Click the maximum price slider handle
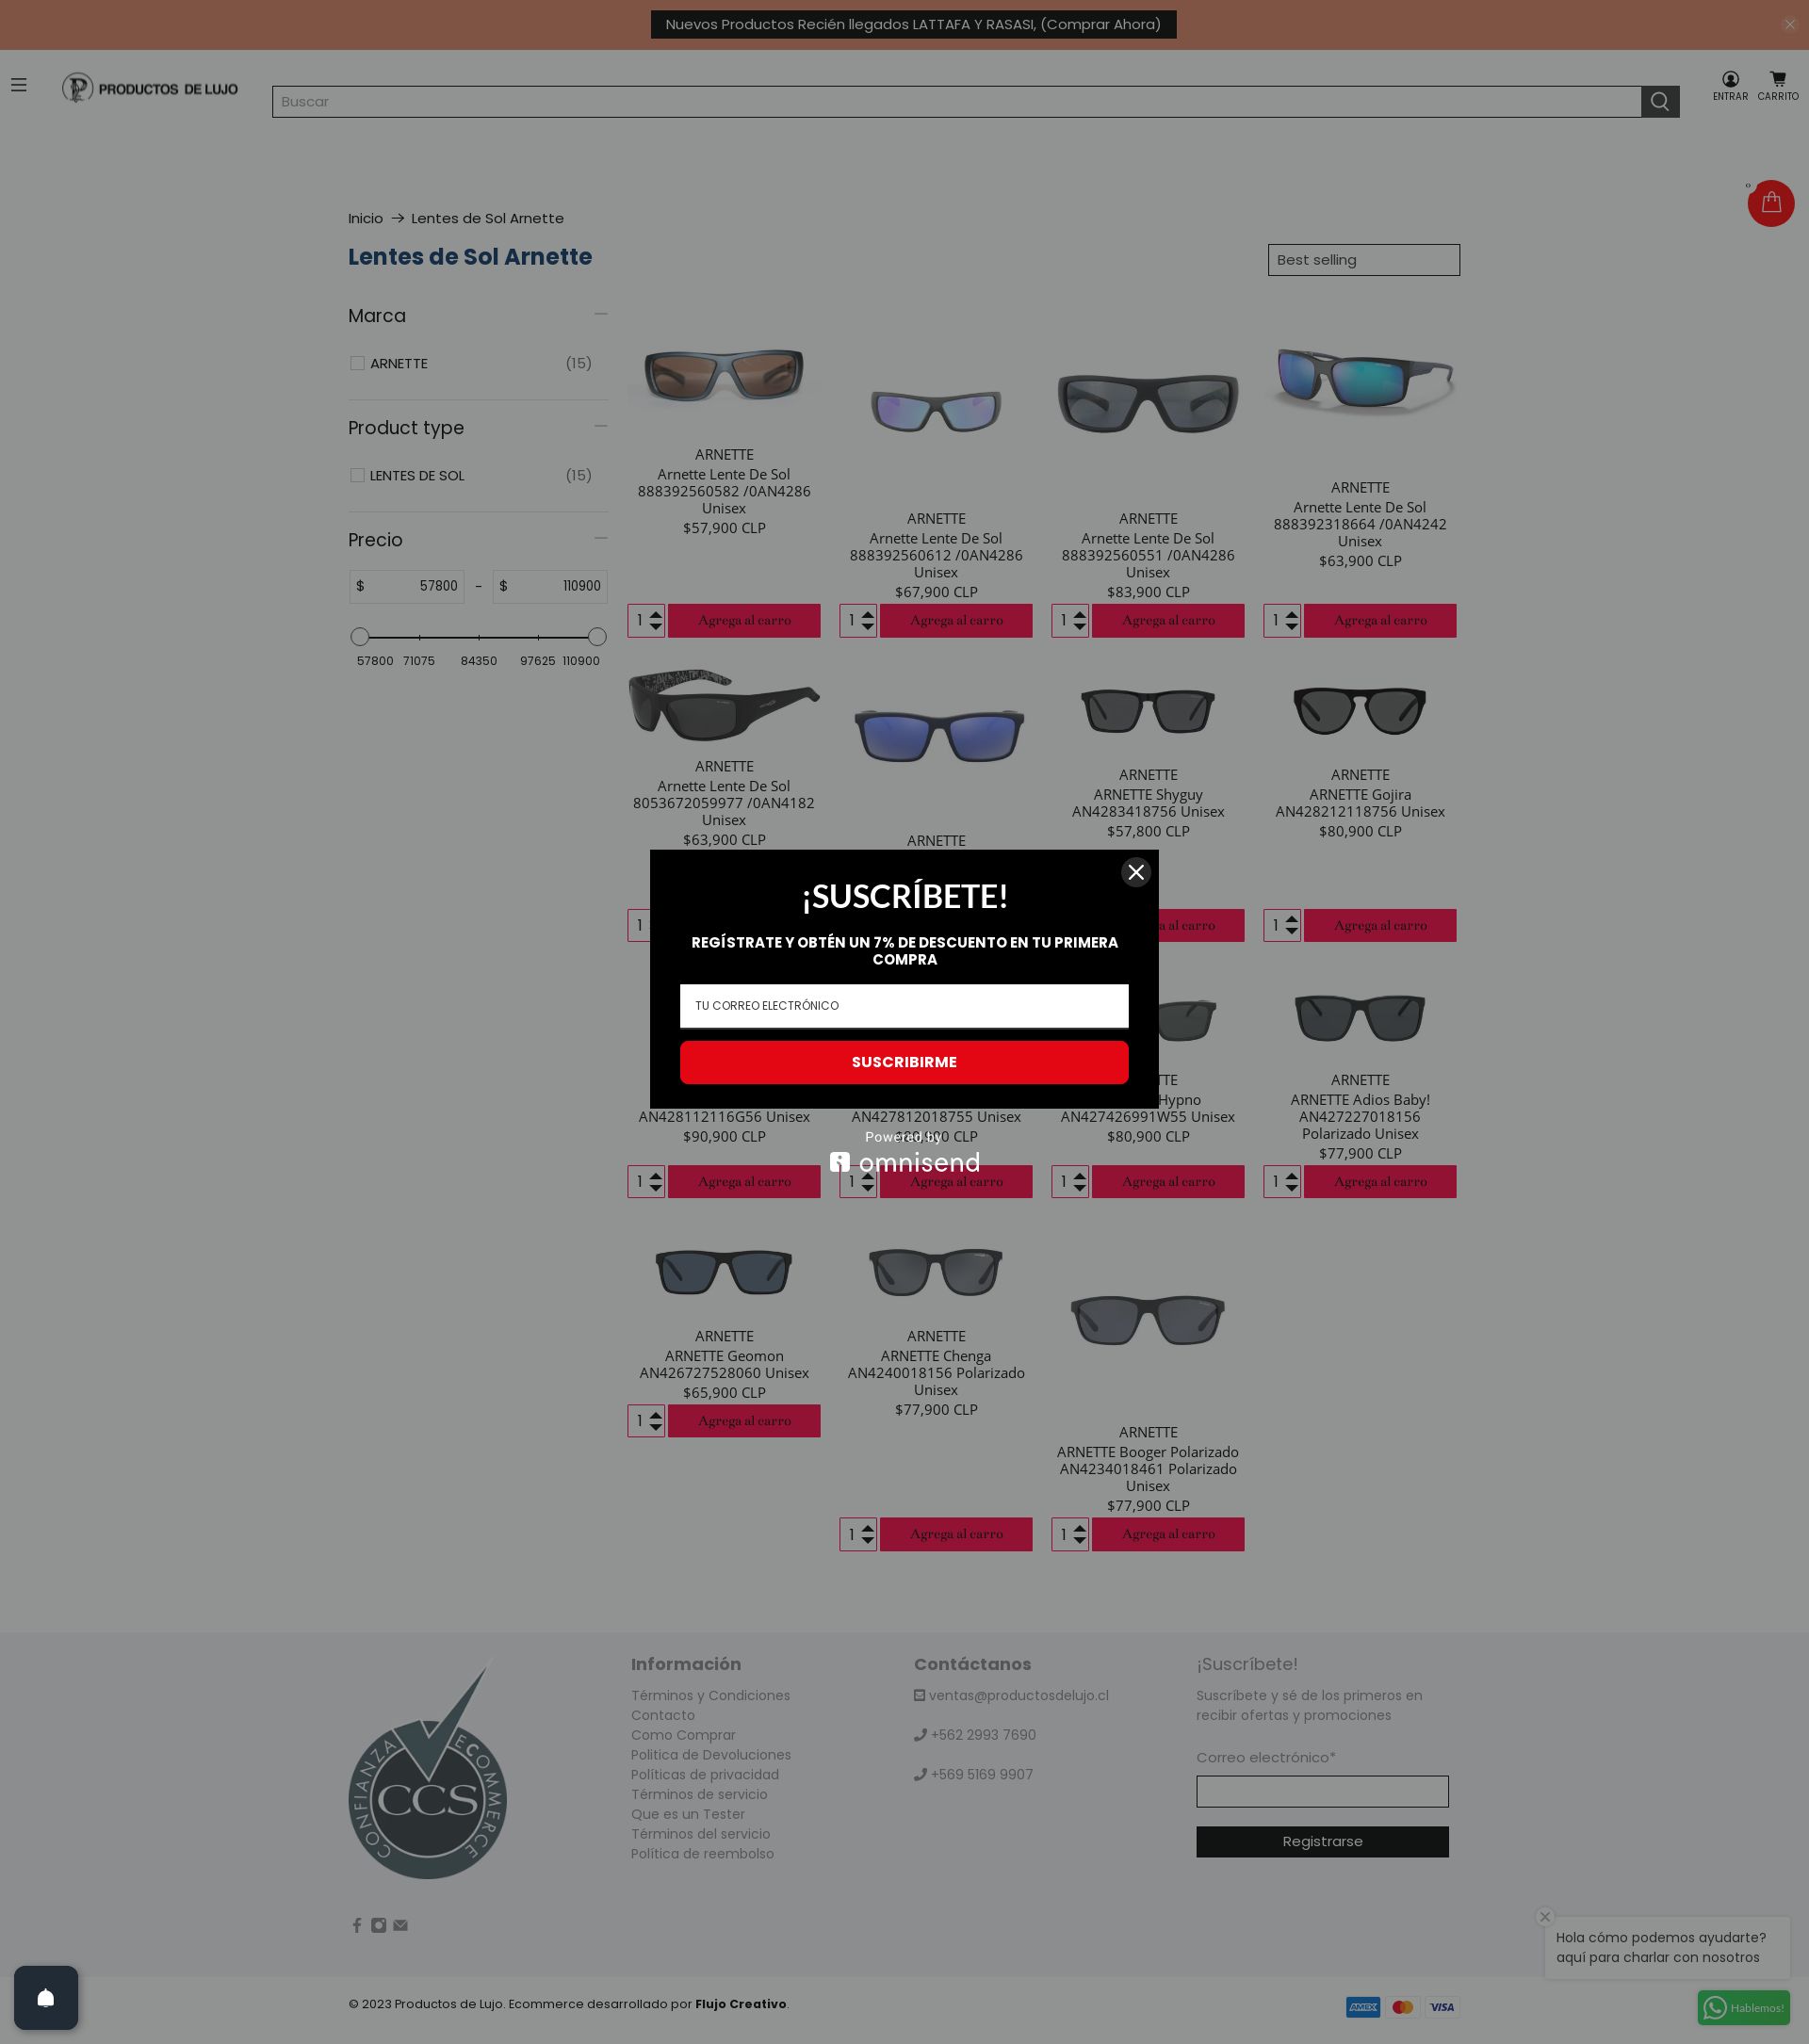The image size is (1809, 2044). click(x=597, y=636)
